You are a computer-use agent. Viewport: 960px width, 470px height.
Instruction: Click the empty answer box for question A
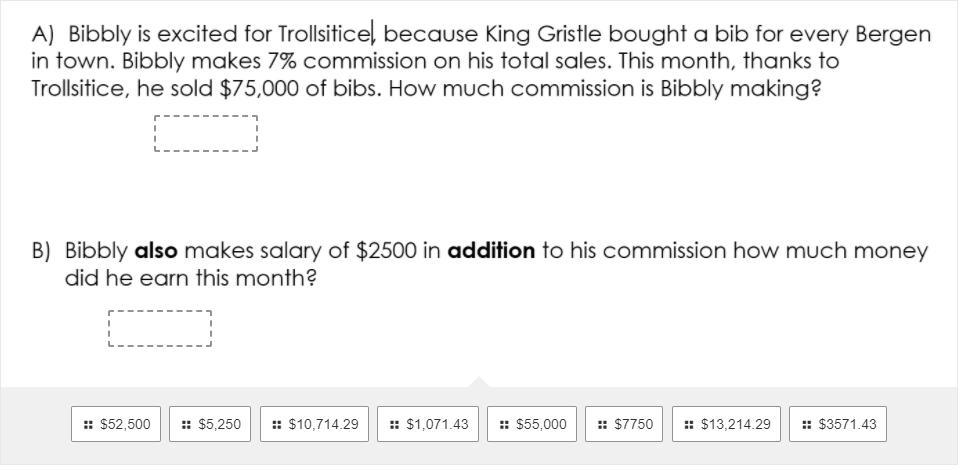pos(206,134)
